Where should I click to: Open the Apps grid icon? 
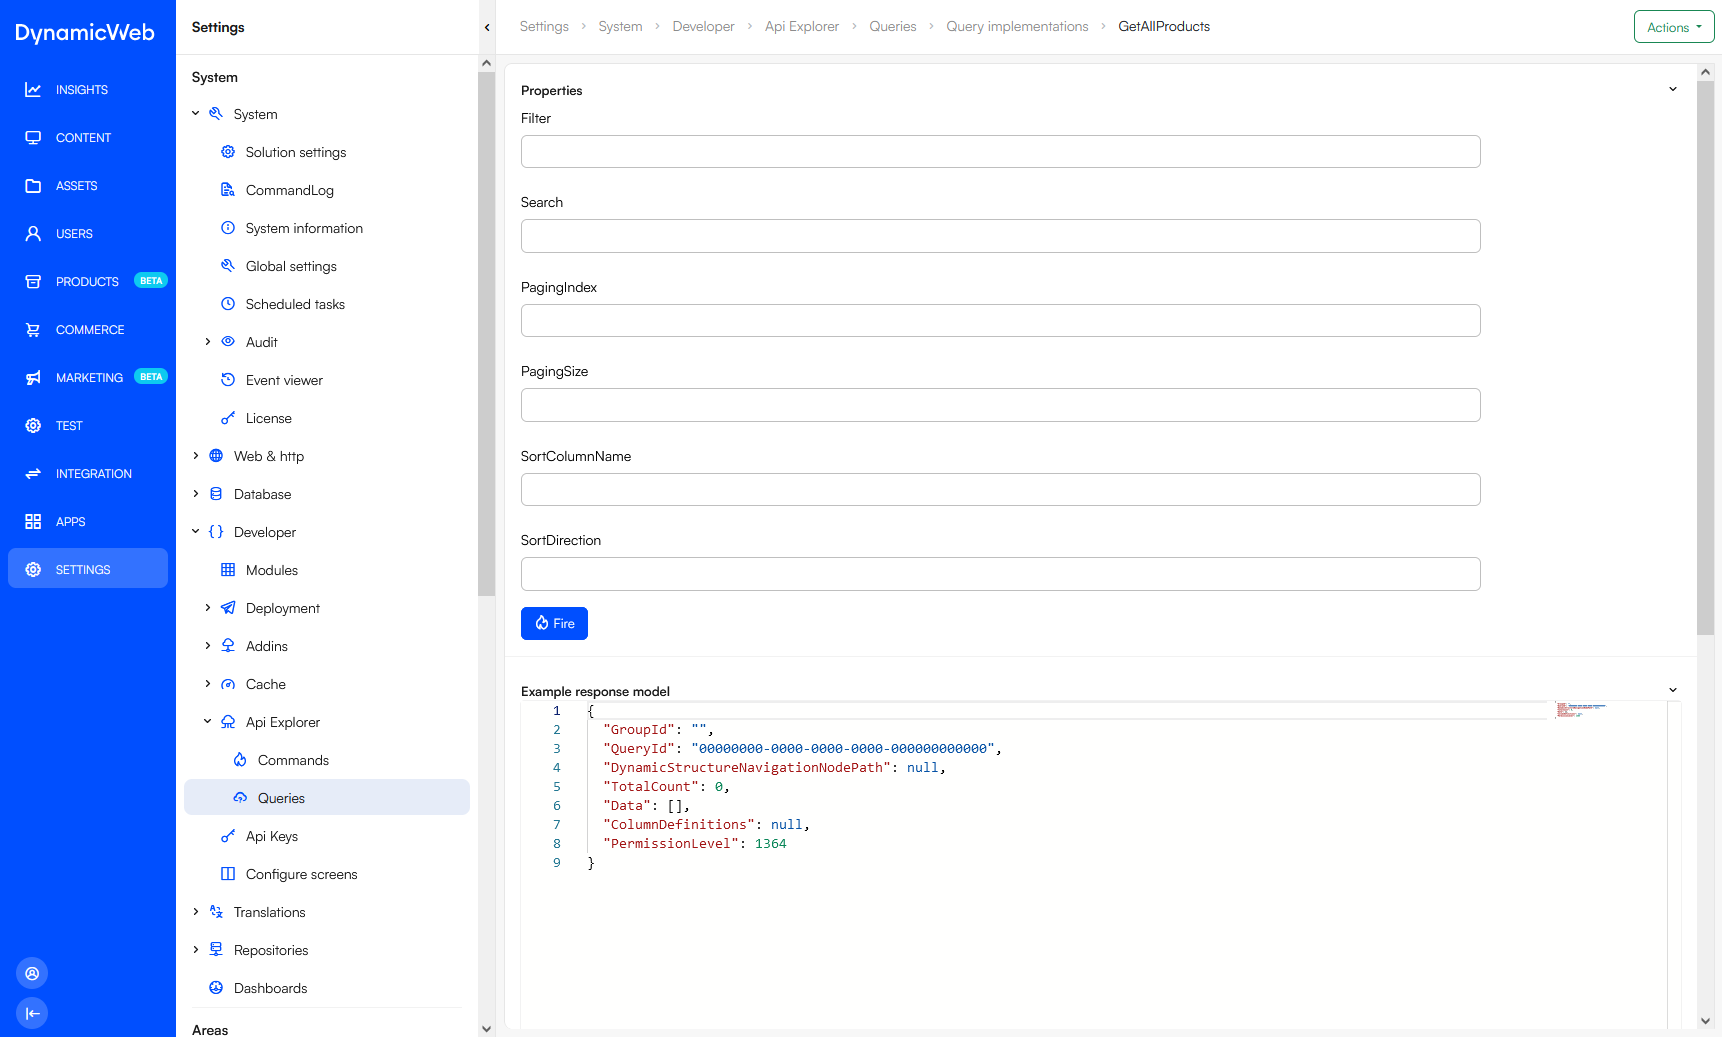tap(33, 522)
